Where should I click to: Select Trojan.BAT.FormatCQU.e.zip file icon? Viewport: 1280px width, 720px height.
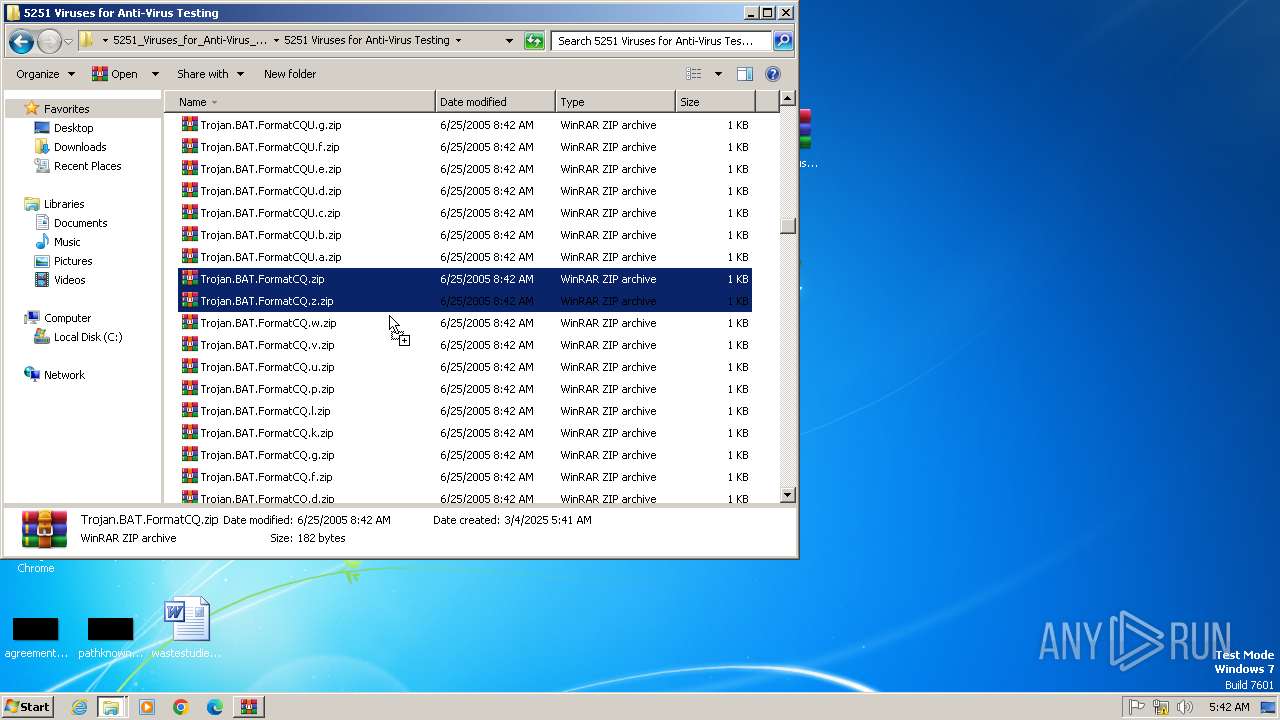[189, 169]
